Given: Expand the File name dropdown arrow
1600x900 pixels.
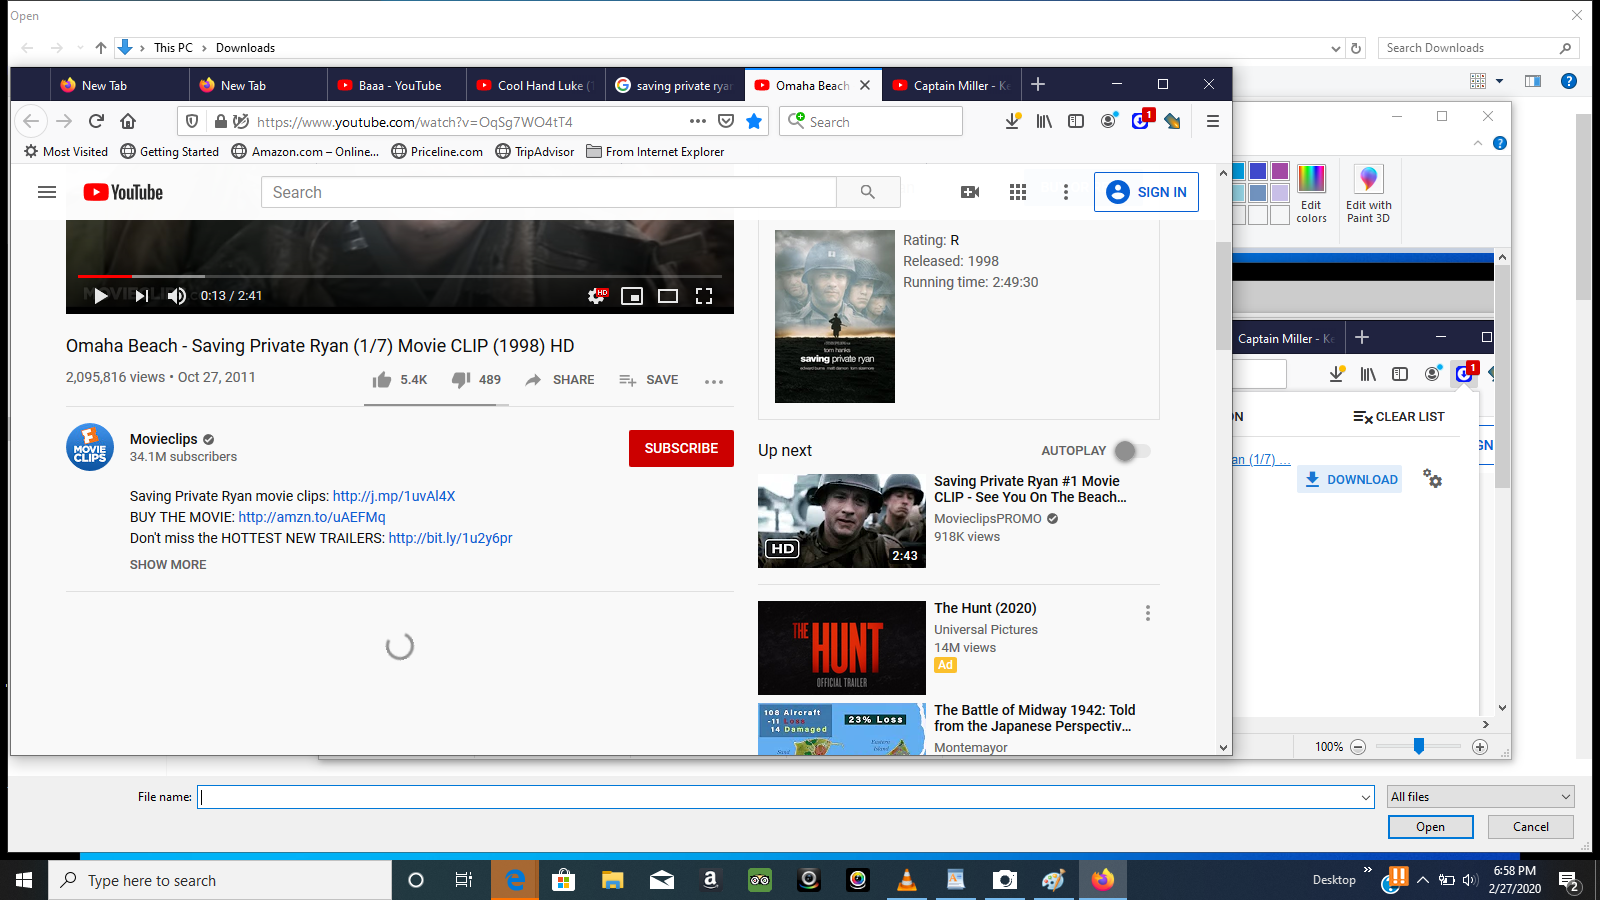Looking at the screenshot, I should [x=1366, y=797].
